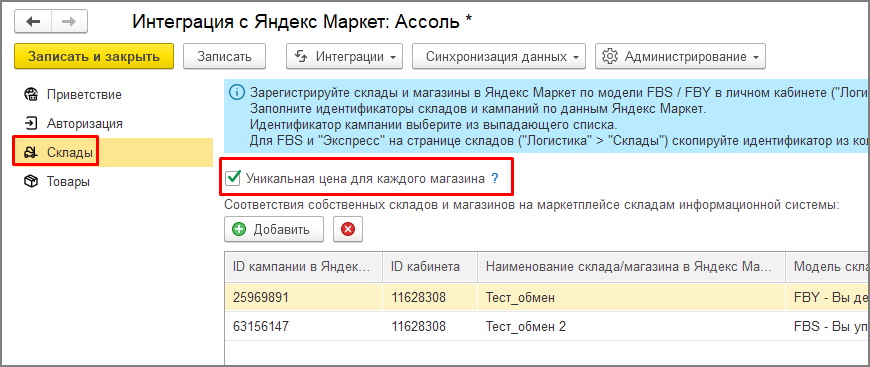Select the Тест_обмен name cell

click(631, 298)
